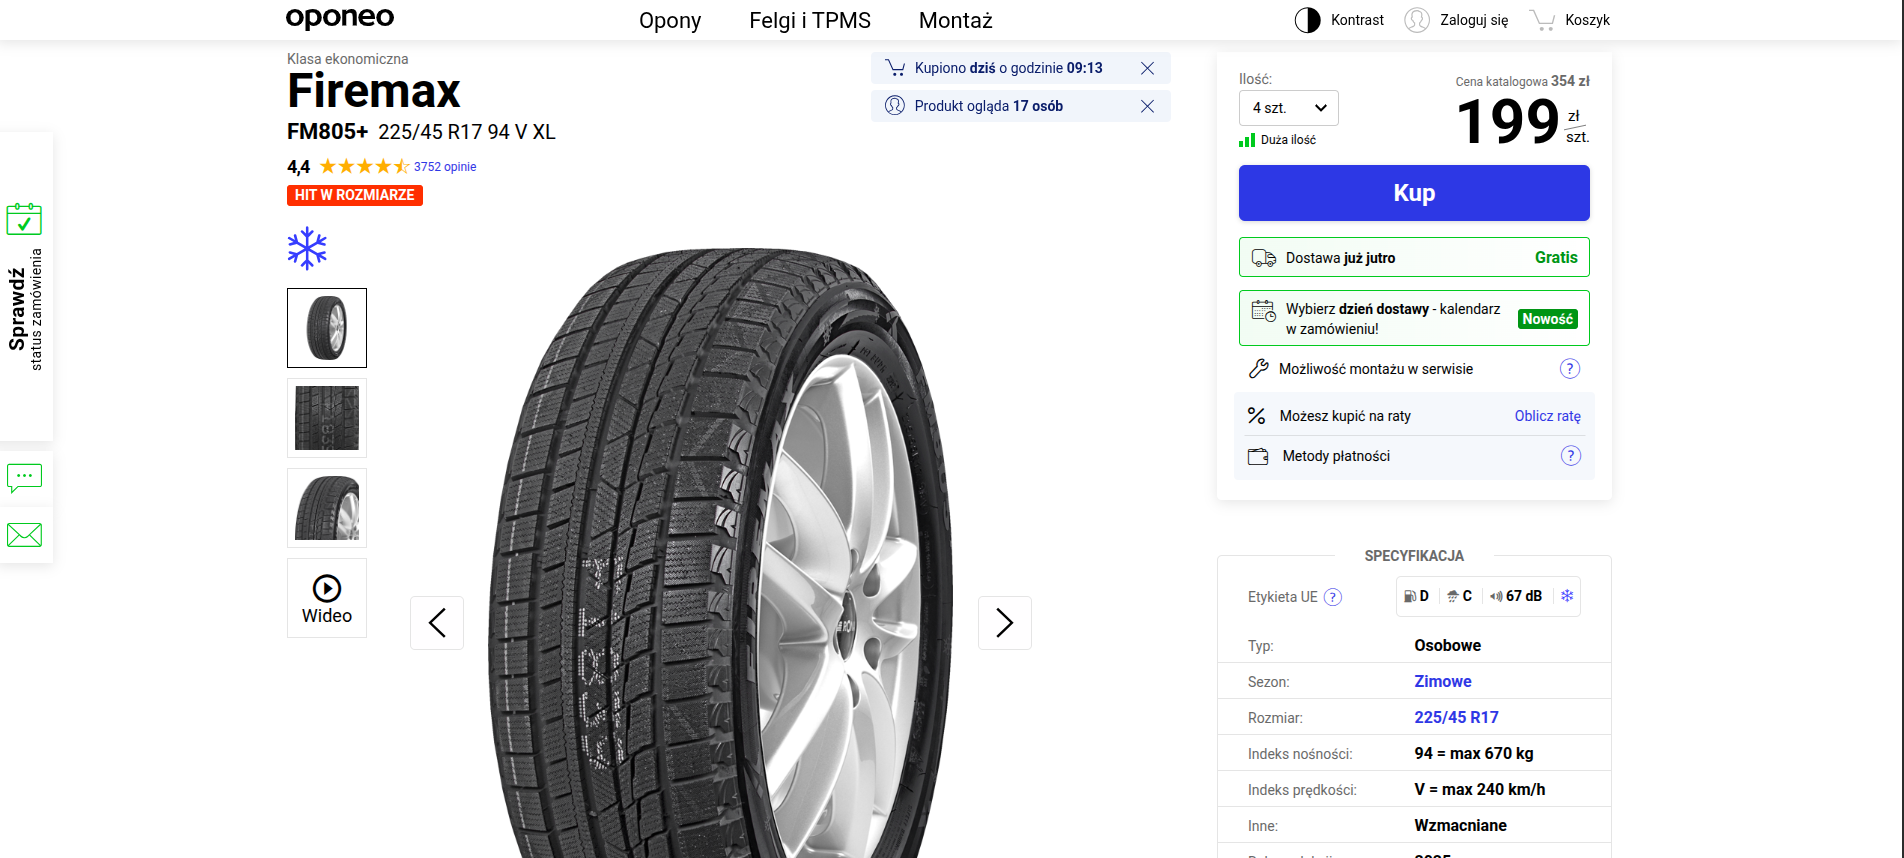Image resolution: width=1904 pixels, height=858 pixels.
Task: Click the 'V = max 240 km/h' value
Action: tap(1479, 789)
